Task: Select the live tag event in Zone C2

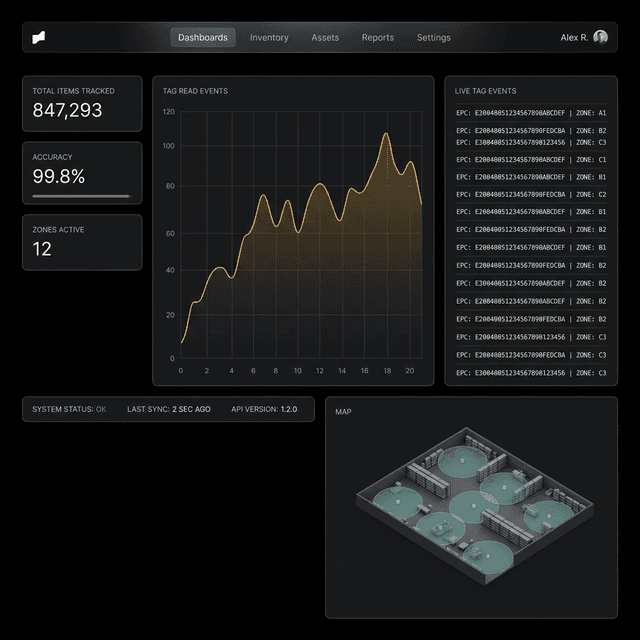Action: [x=531, y=195]
